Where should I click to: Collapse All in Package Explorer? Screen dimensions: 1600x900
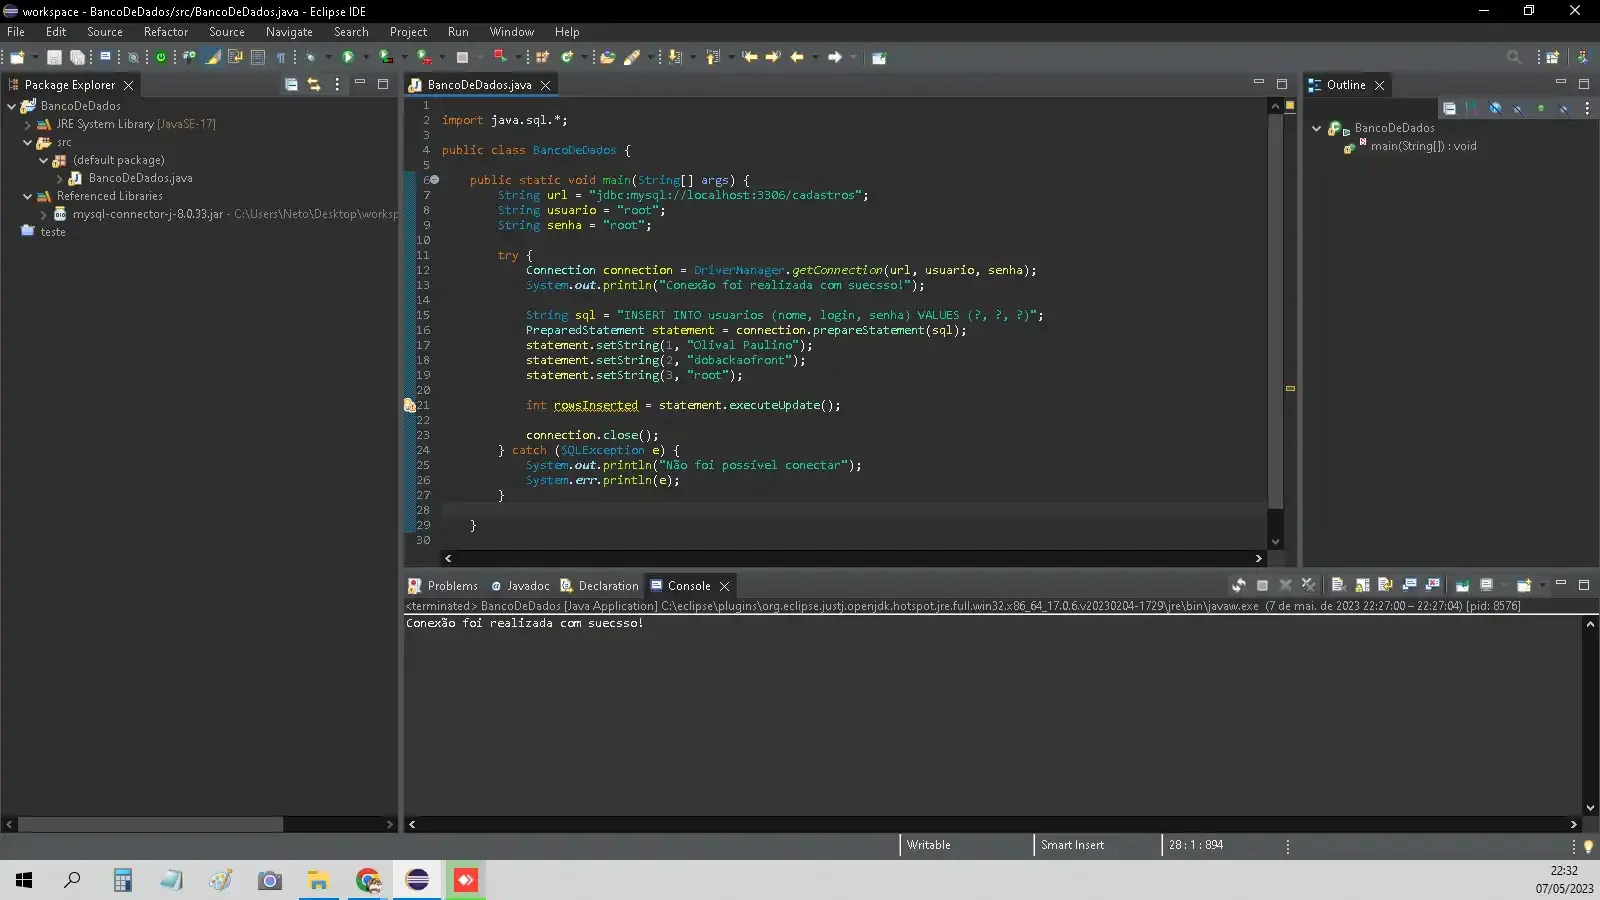(x=291, y=85)
